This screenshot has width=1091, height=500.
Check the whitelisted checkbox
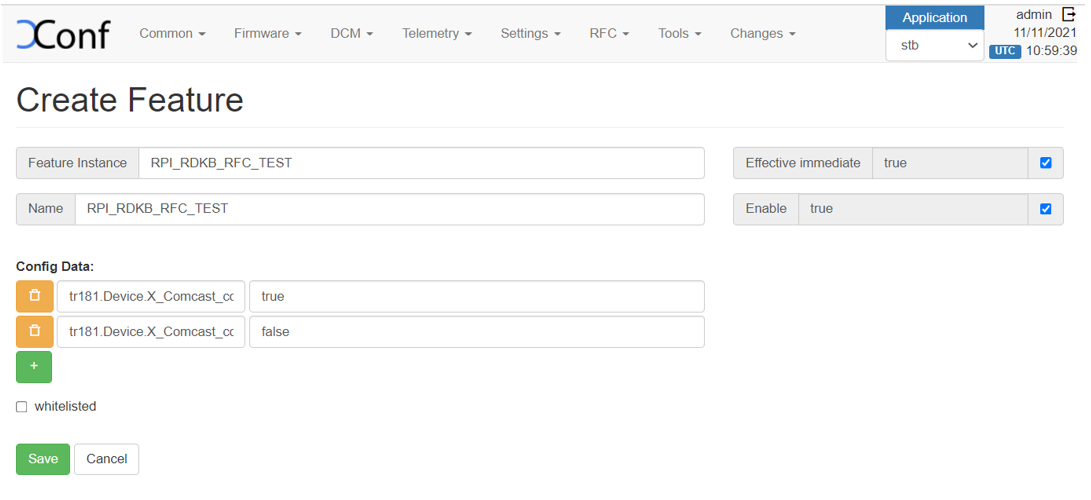point(22,407)
